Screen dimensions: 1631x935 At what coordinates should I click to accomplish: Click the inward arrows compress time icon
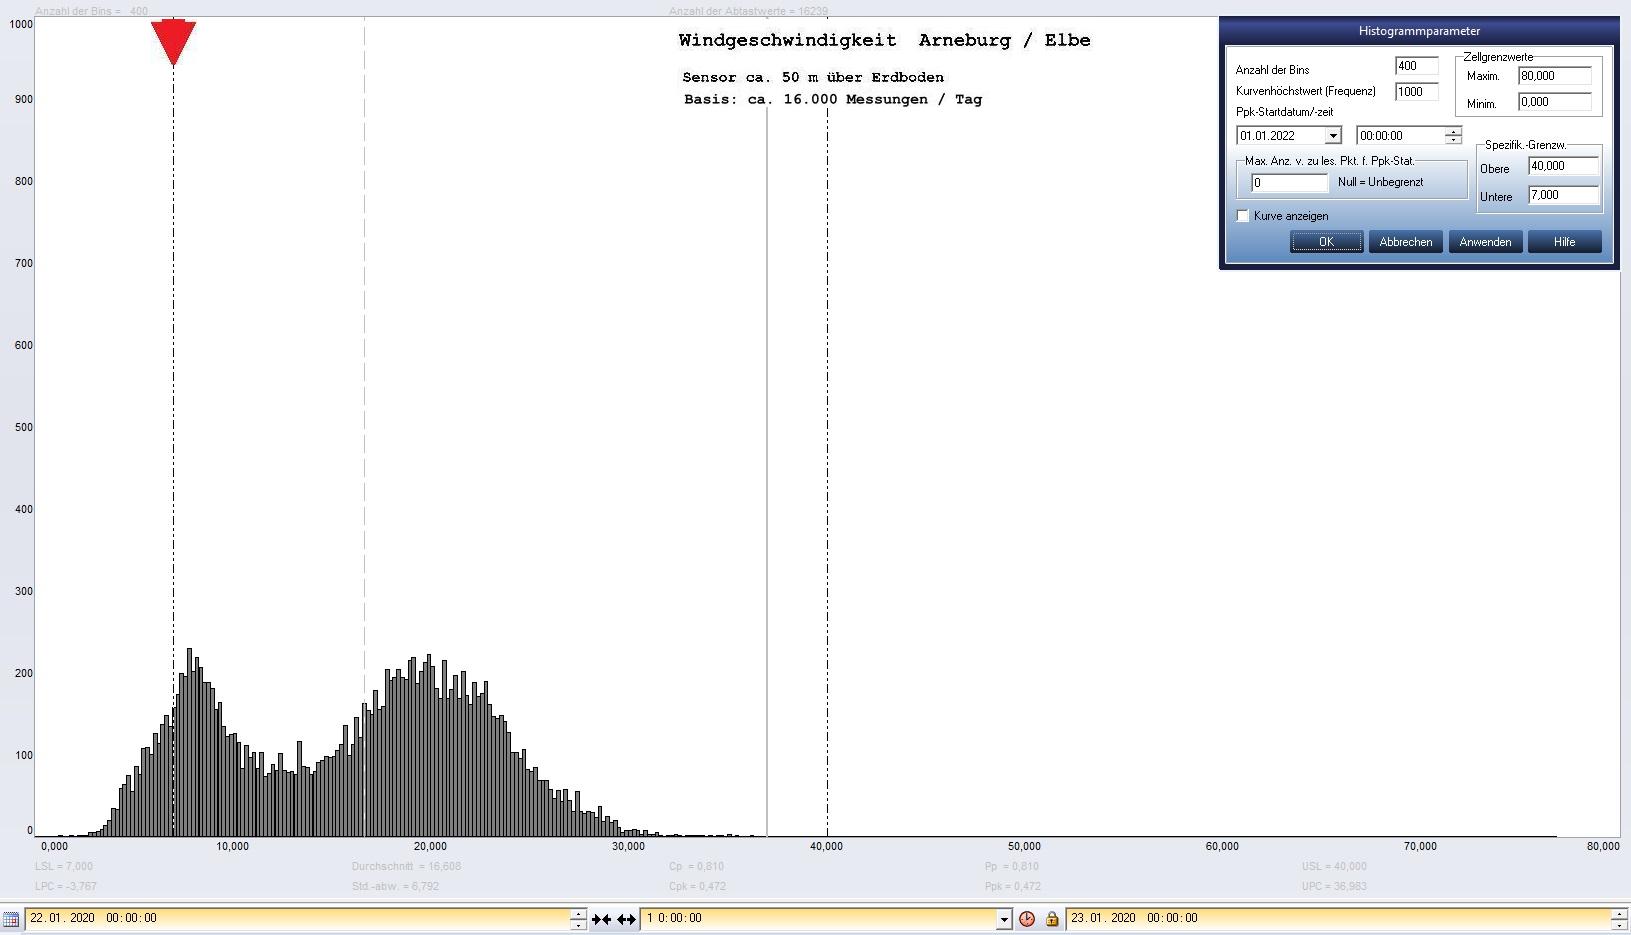click(601, 919)
